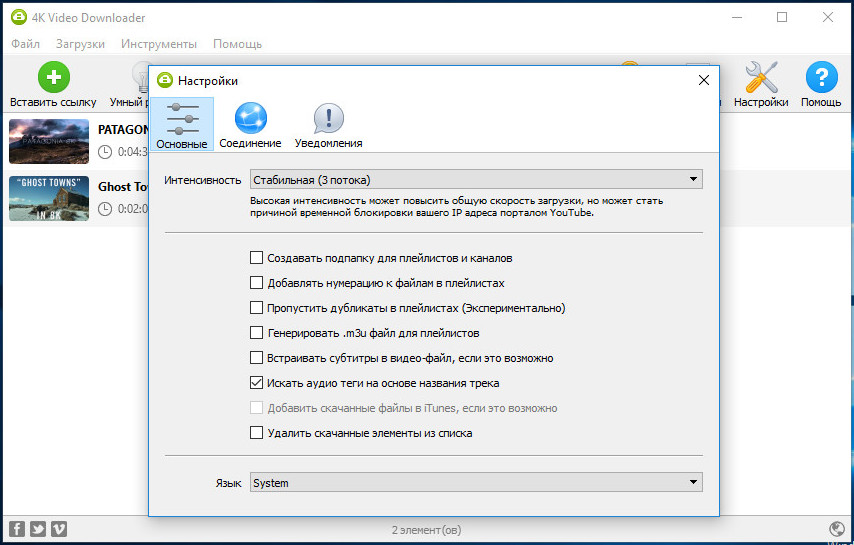Enable Удалить скачанные элементы из списка

256,433
